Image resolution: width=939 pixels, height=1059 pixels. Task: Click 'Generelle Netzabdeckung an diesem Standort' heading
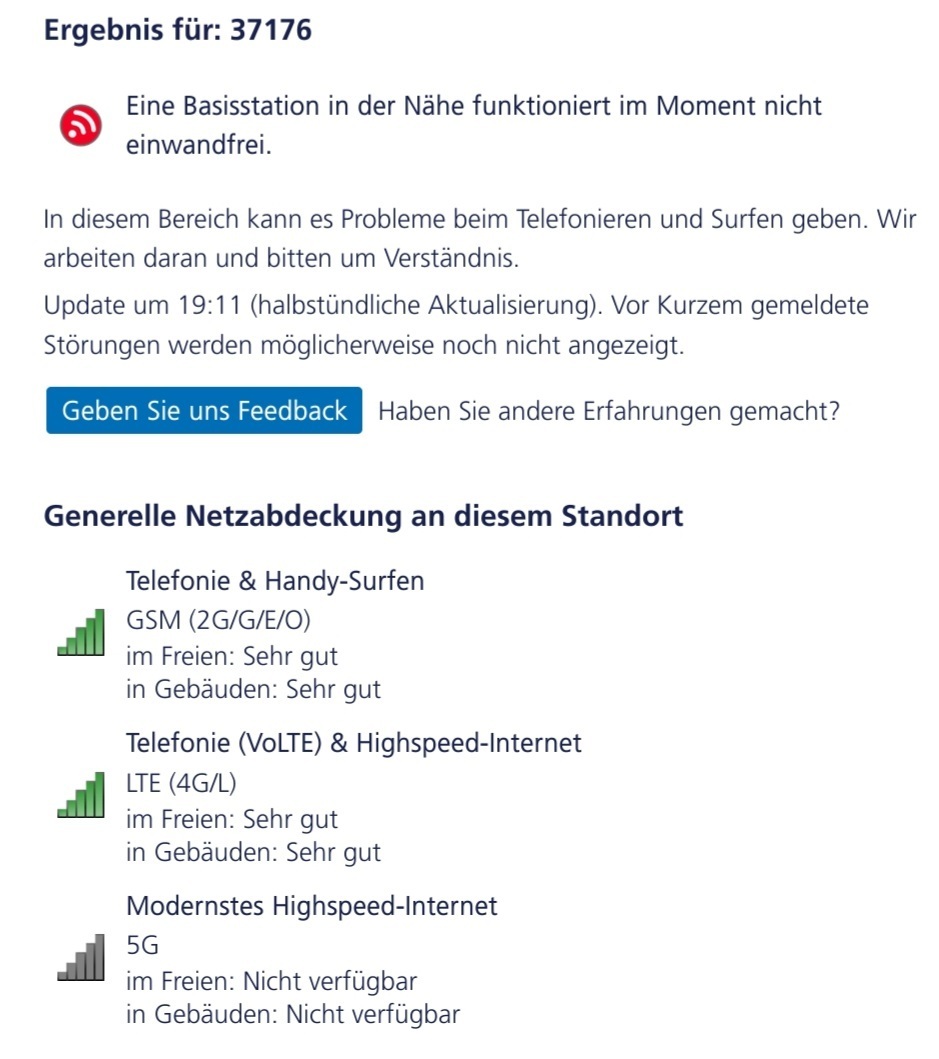(363, 516)
